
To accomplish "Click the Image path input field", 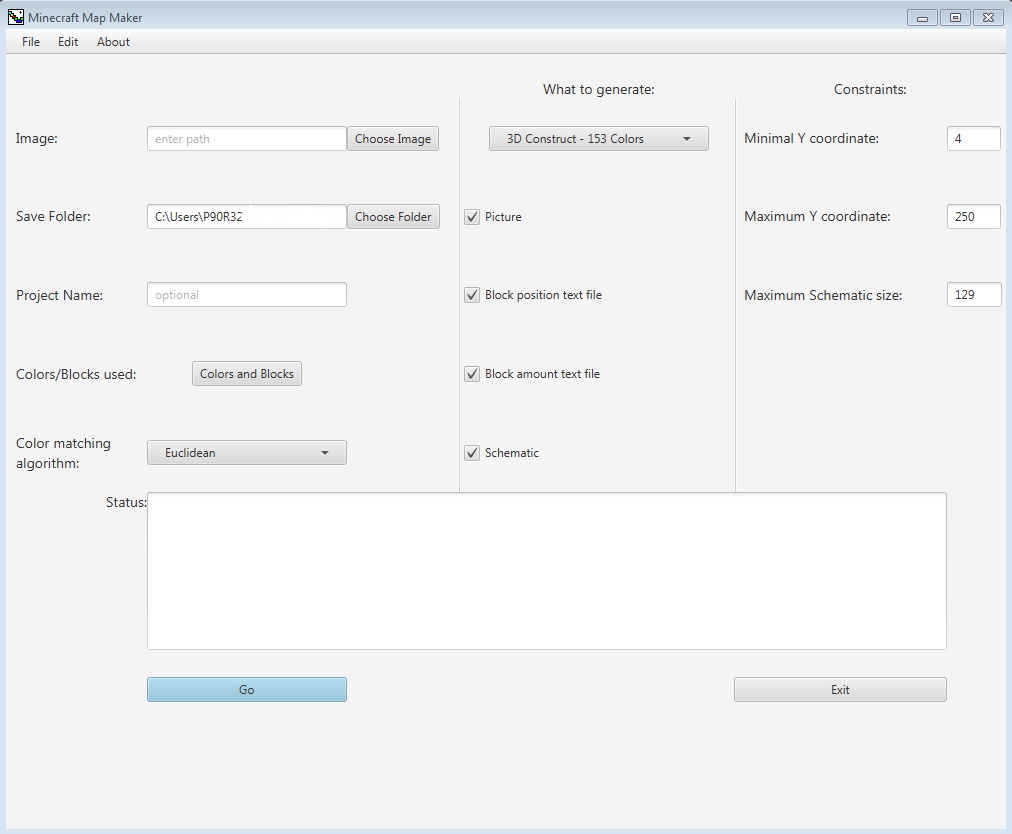I will pos(246,139).
